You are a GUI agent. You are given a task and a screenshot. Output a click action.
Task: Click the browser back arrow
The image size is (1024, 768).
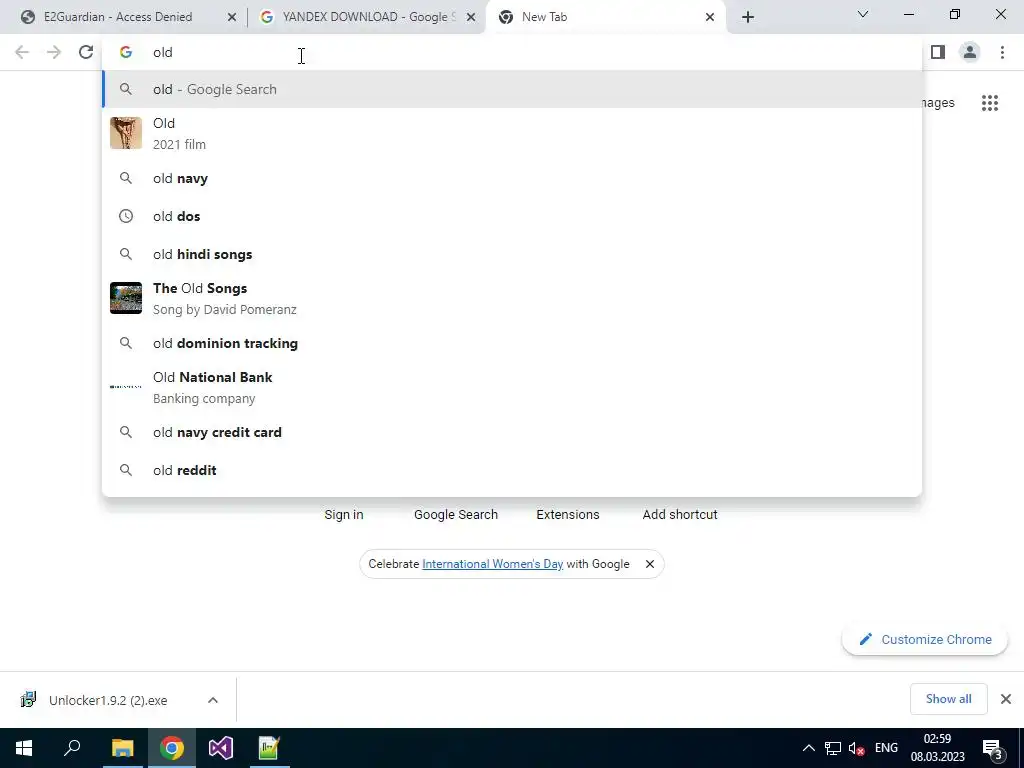[x=22, y=52]
